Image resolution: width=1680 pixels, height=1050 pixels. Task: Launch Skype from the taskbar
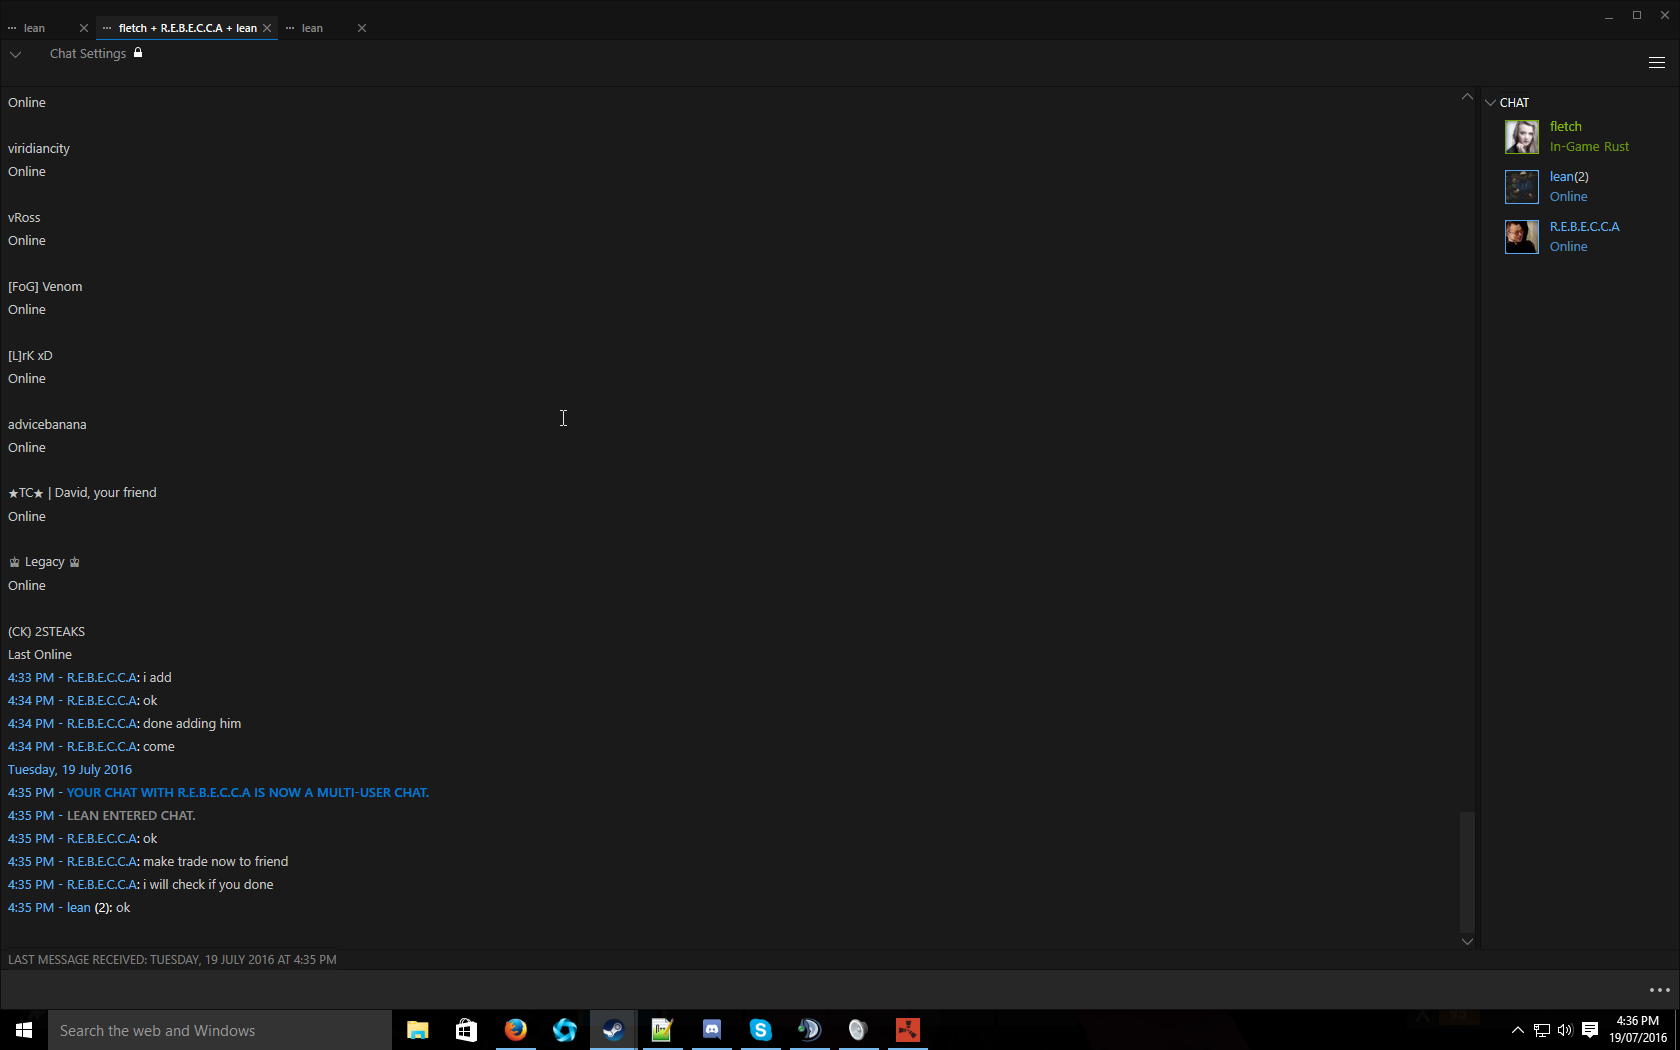click(760, 1030)
